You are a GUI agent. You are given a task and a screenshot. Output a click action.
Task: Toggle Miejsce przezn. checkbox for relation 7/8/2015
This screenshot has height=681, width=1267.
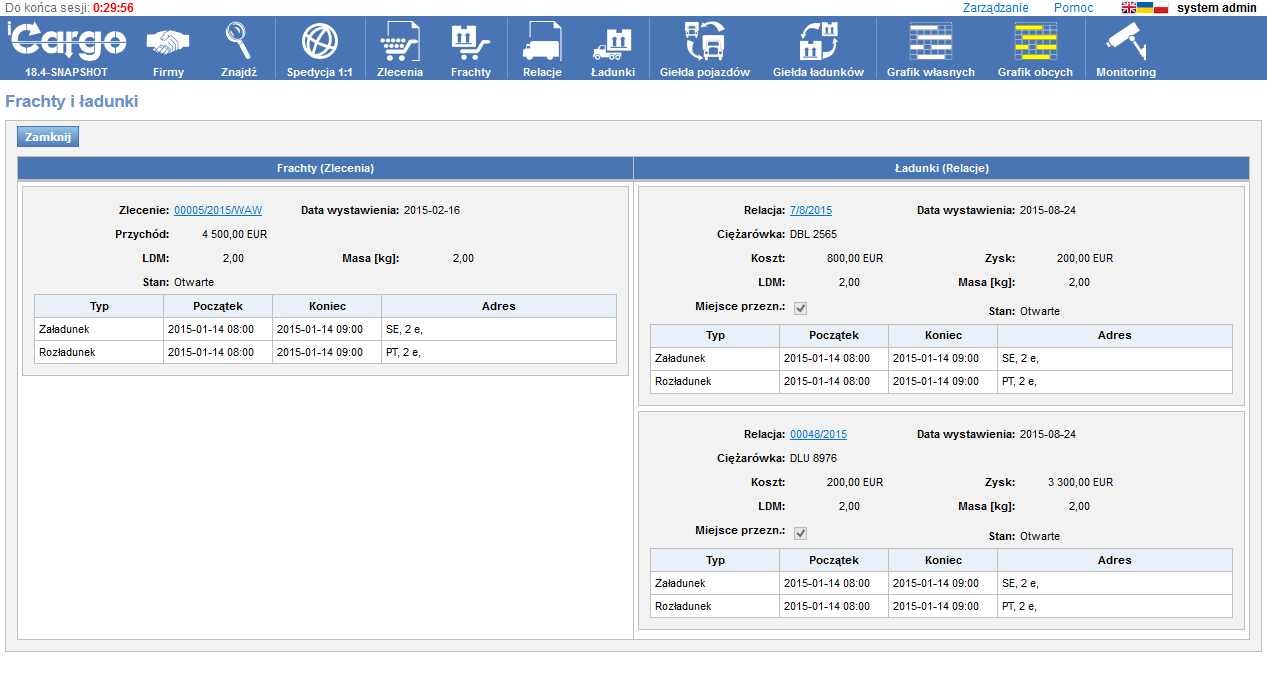pyautogui.click(x=800, y=308)
